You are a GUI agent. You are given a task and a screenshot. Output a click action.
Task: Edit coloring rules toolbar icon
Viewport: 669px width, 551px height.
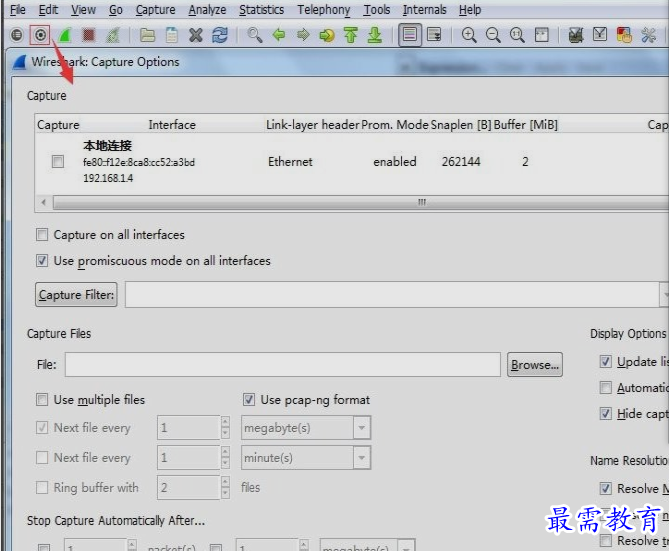coord(624,35)
